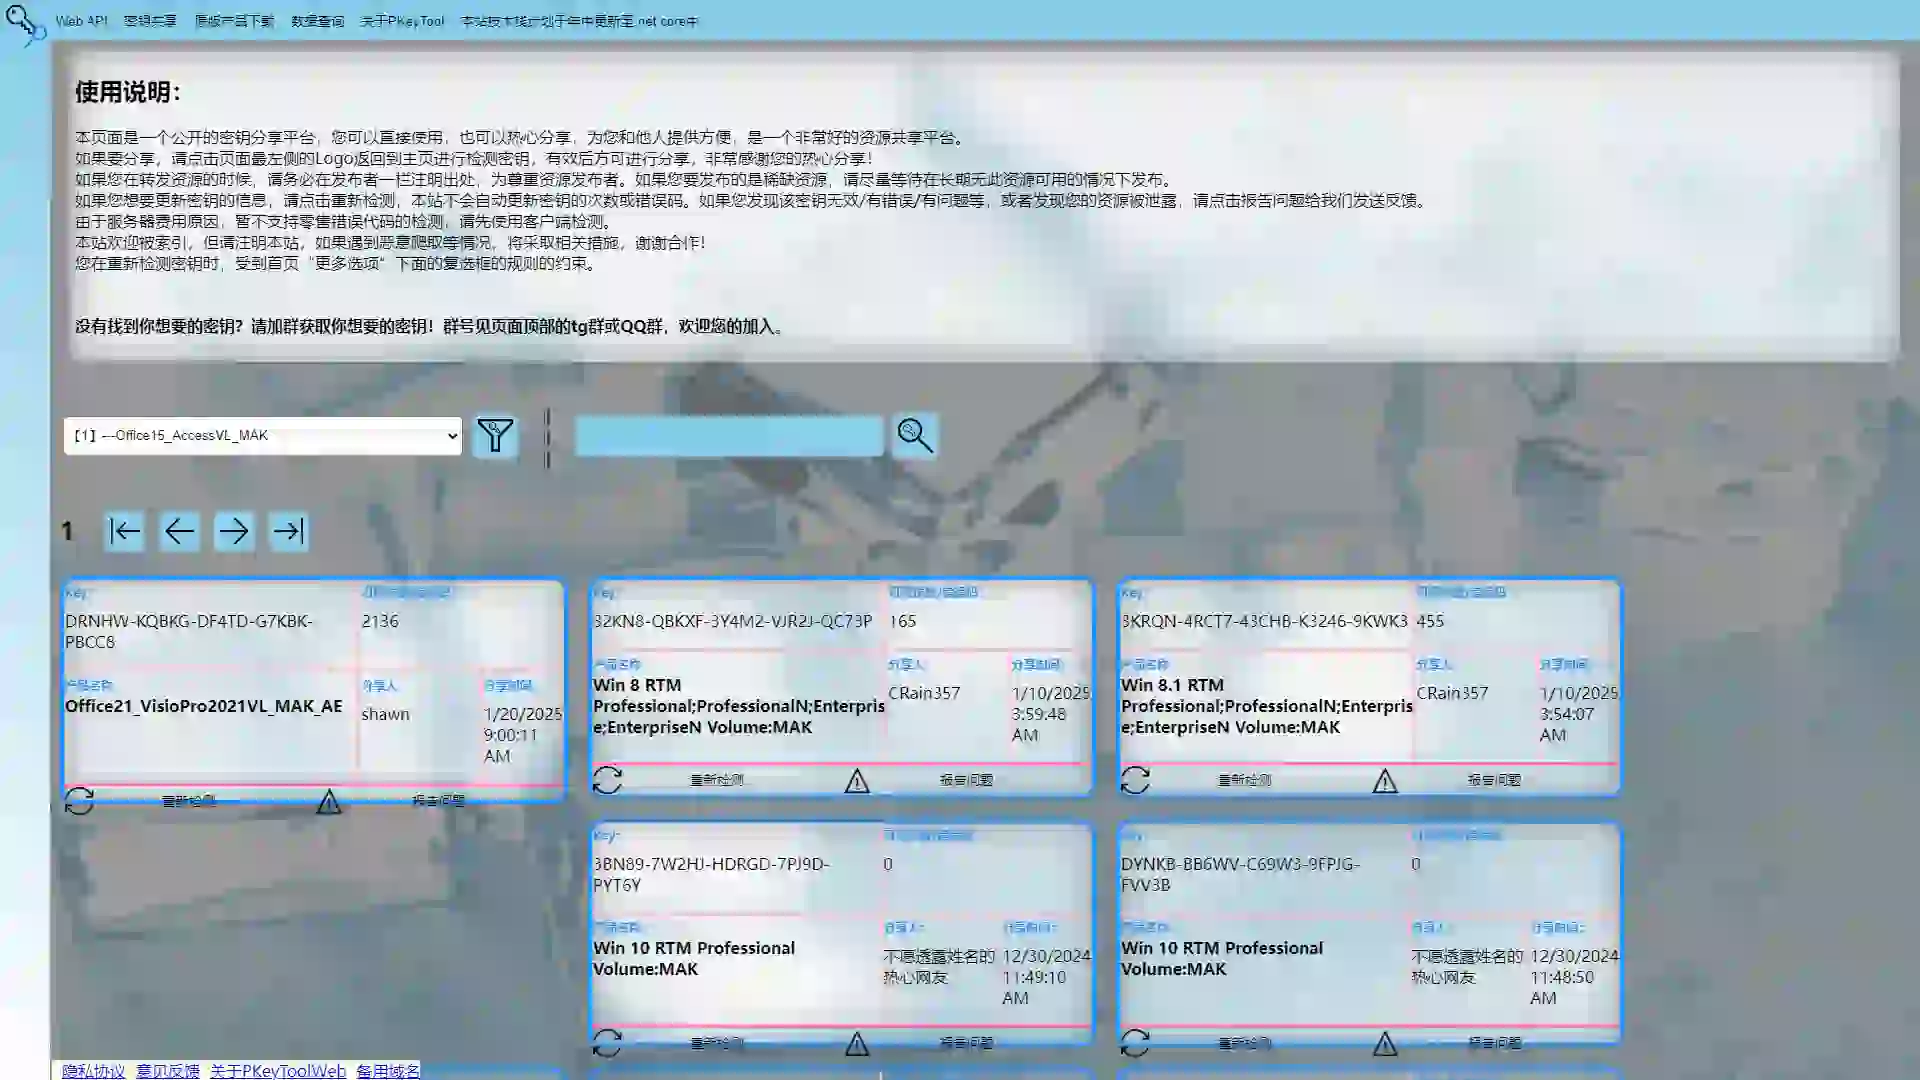
Task: Click 重新检测 on the Win 8.1 RTM card
Action: tap(1245, 780)
